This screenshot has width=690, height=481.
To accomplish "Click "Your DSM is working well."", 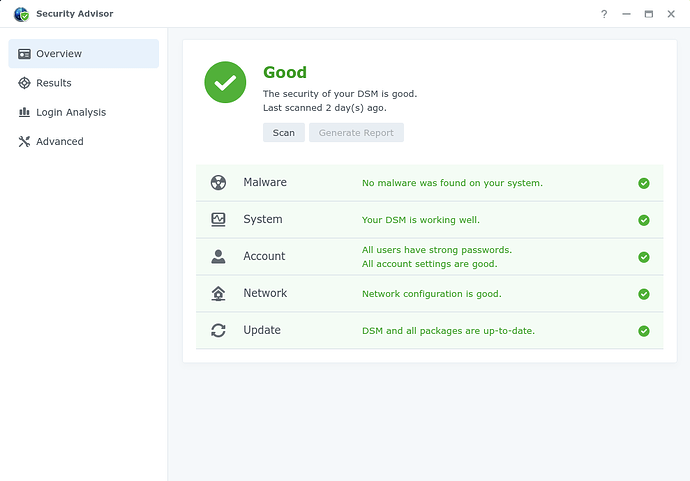I will pos(421,220).
